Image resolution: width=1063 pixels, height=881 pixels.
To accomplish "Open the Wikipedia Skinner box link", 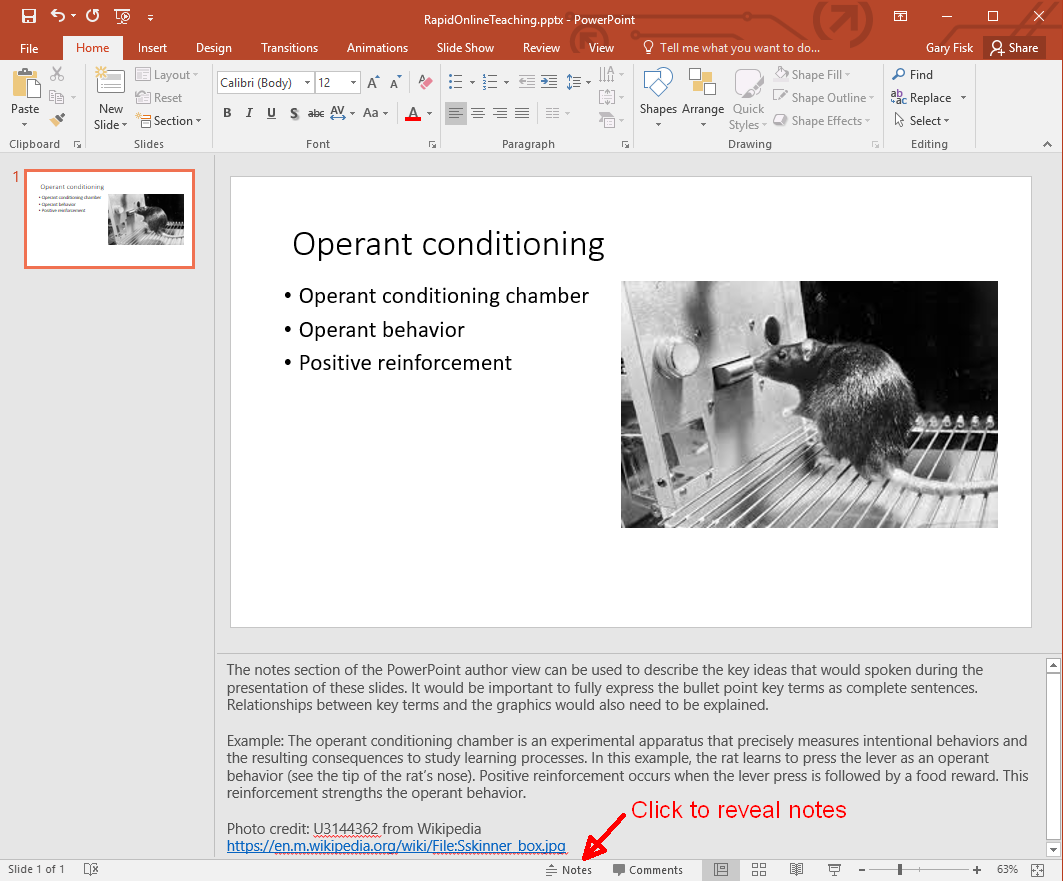I will click(x=395, y=846).
